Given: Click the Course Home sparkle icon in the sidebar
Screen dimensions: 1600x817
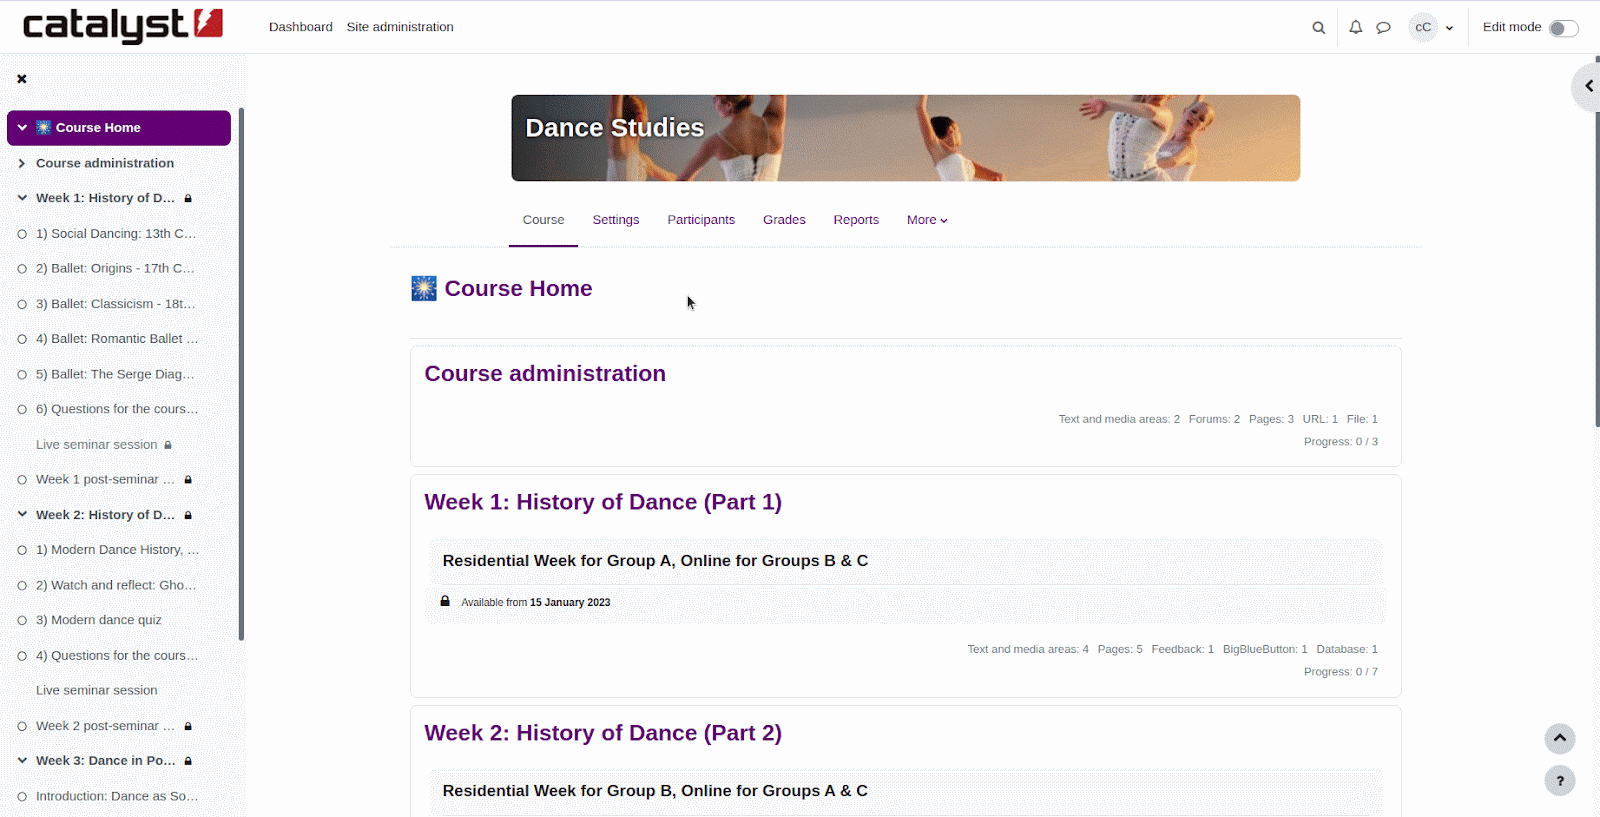Looking at the screenshot, I should 44,128.
